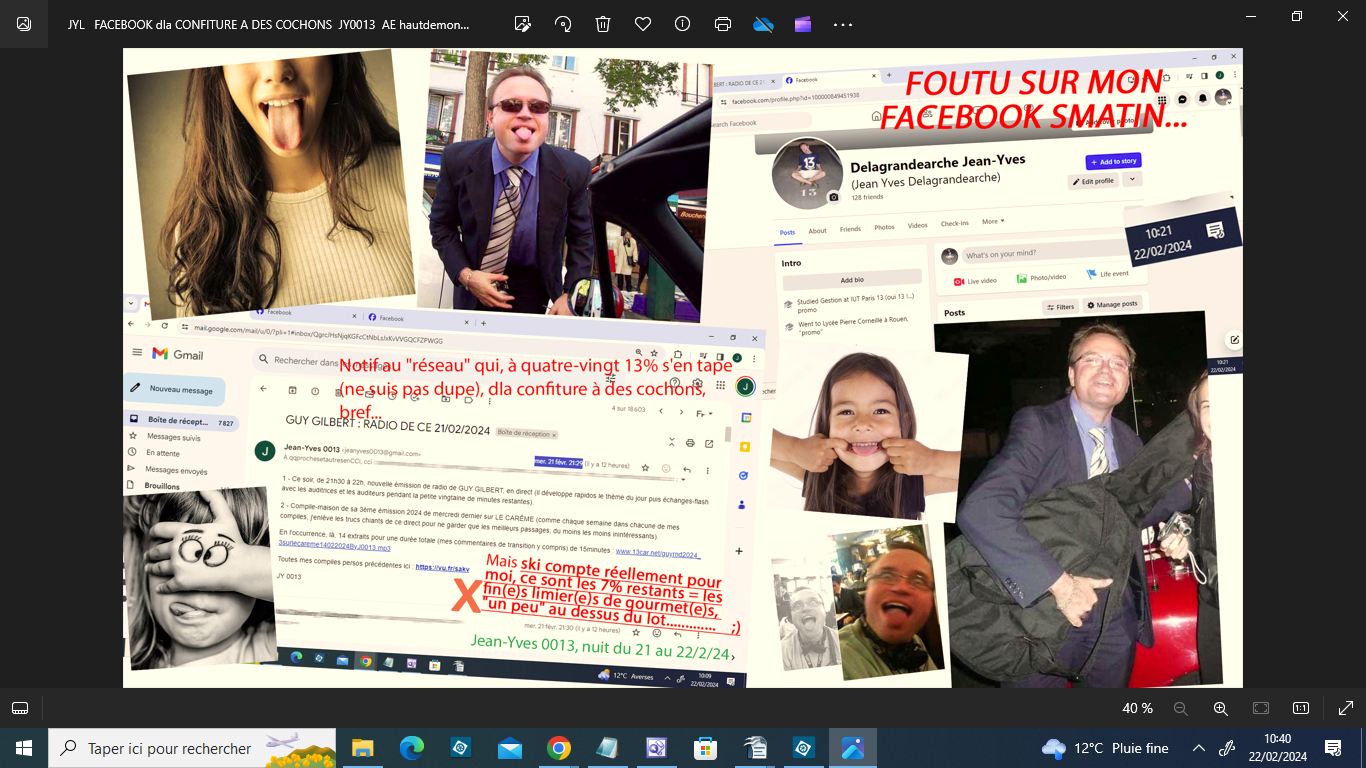
Task: Click the OneDrive cloud icon in toolbar
Action: point(763,24)
